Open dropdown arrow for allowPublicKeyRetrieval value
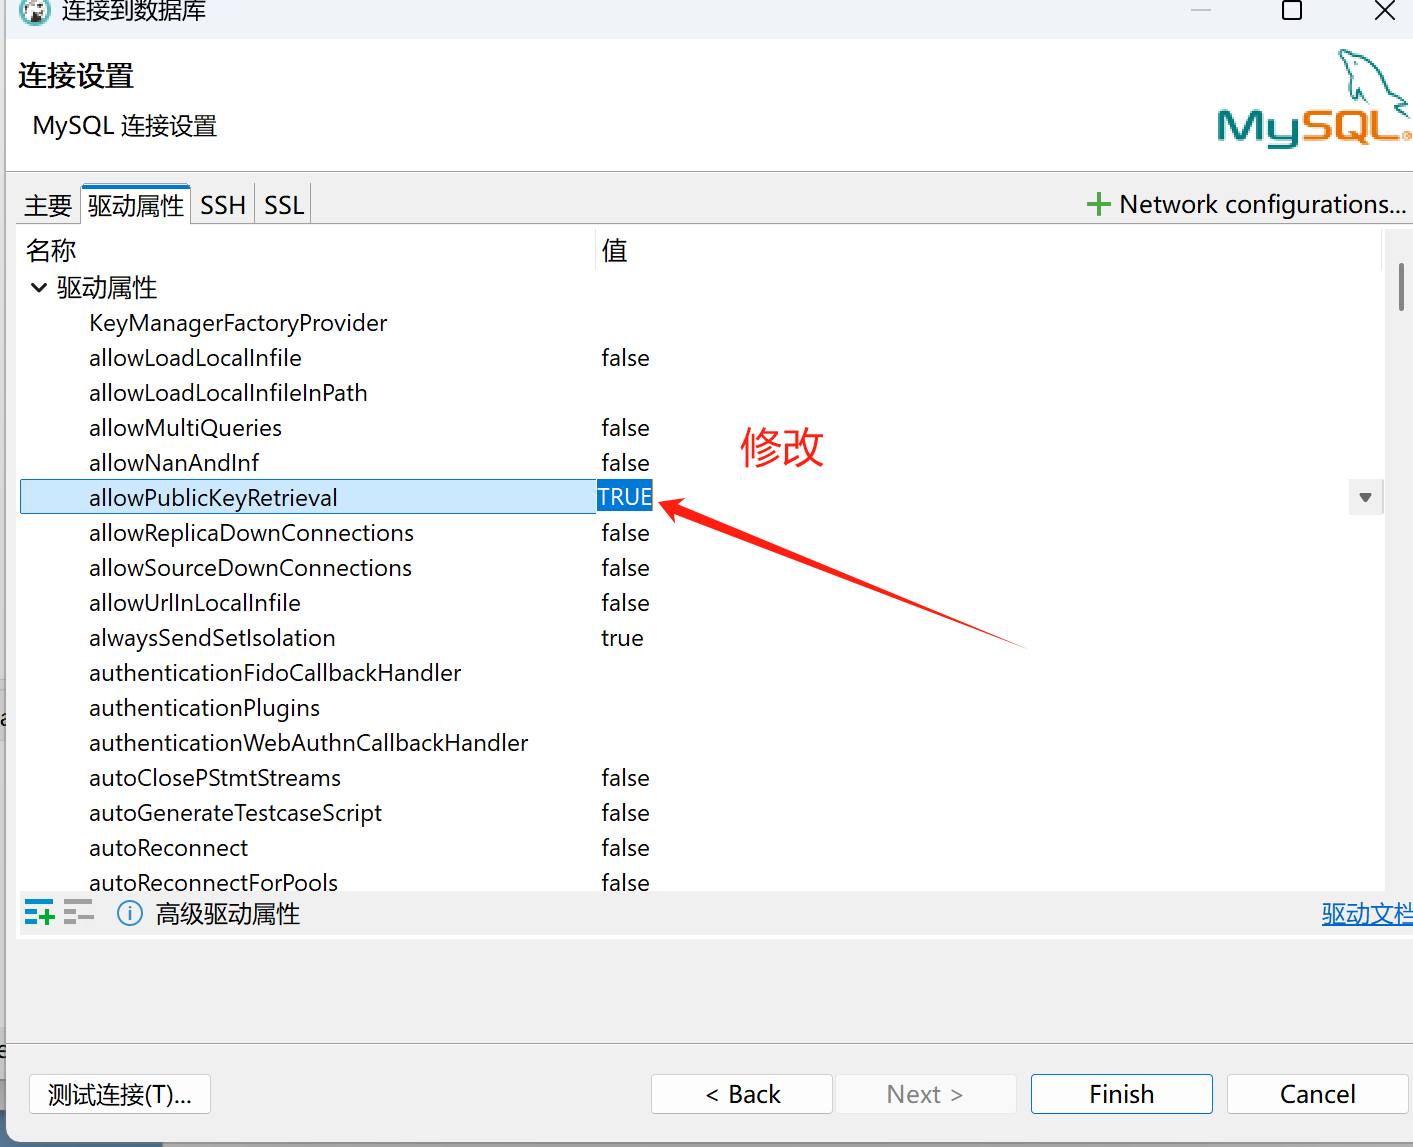 (1365, 497)
